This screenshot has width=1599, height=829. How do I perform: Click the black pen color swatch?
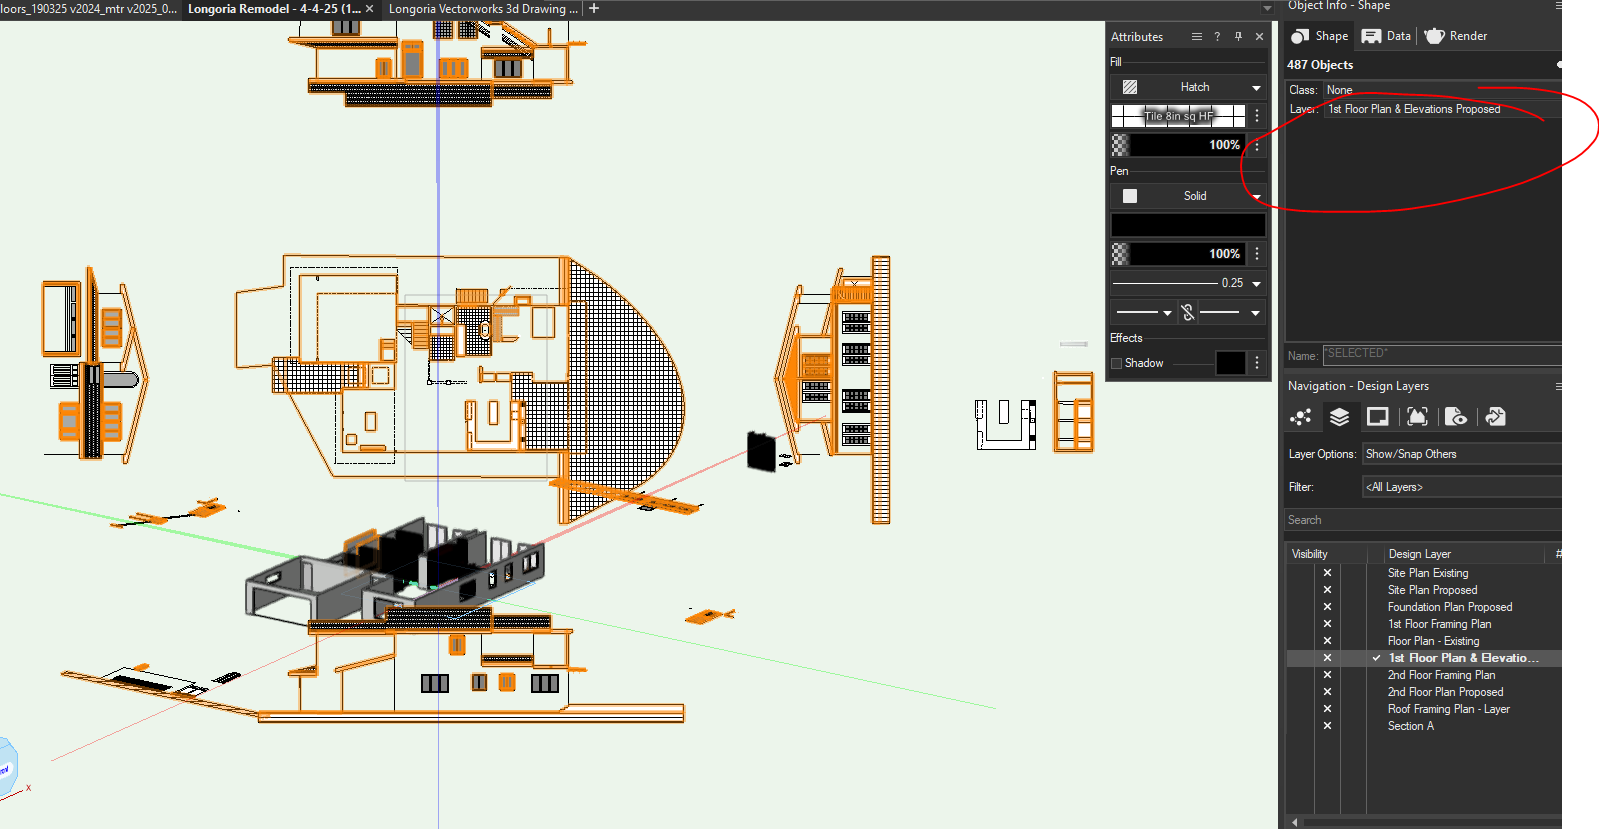[1187, 225]
